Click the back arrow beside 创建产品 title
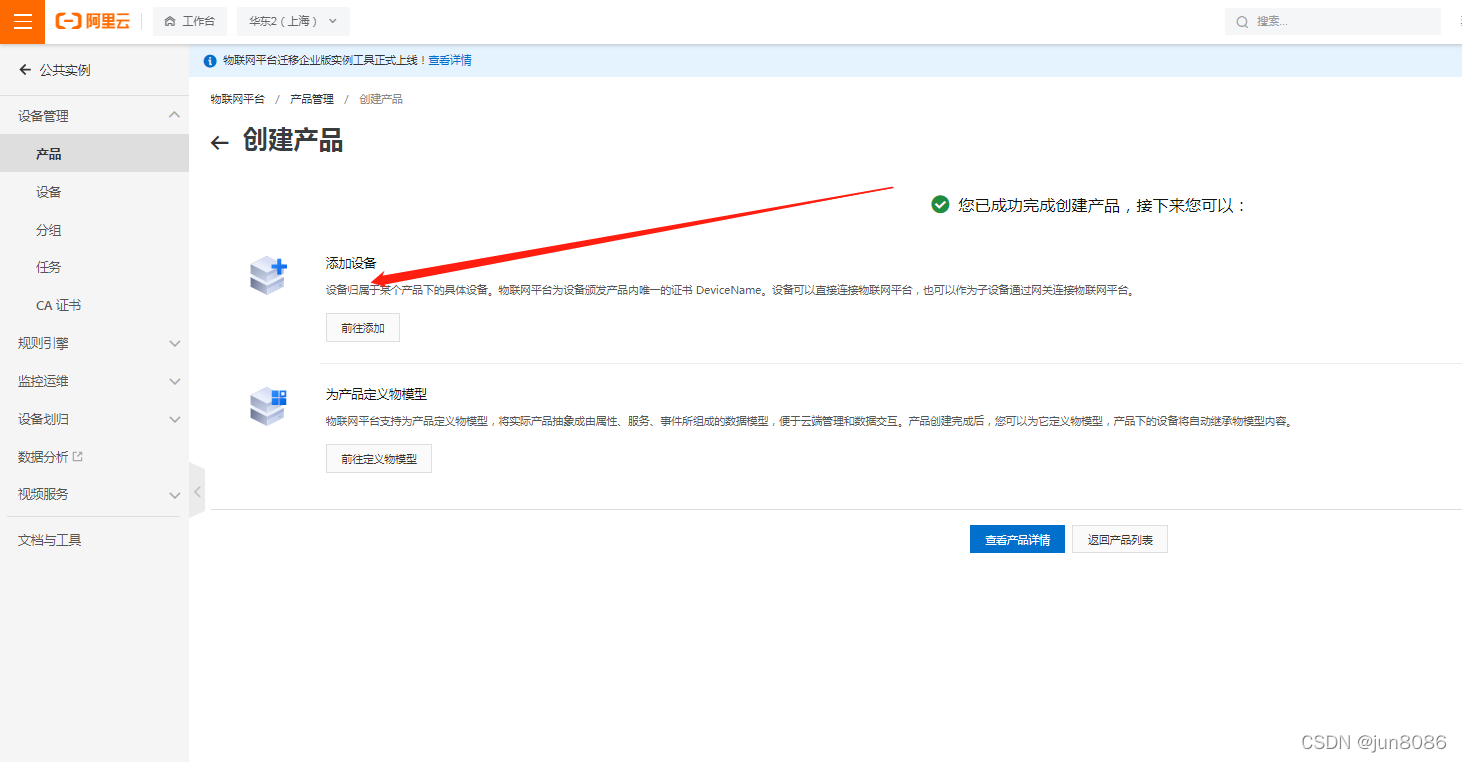The height and width of the screenshot is (762, 1462). point(219,142)
